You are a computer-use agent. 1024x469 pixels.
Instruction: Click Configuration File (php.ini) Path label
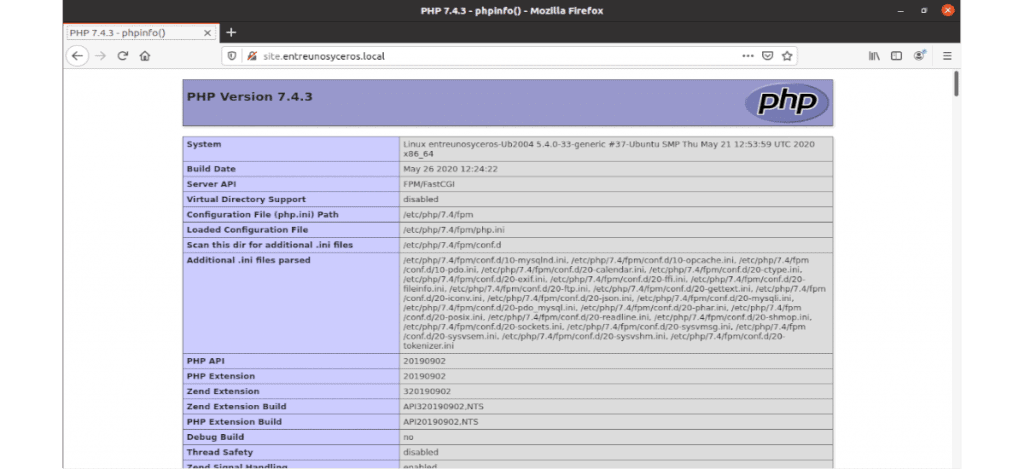click(x=263, y=214)
